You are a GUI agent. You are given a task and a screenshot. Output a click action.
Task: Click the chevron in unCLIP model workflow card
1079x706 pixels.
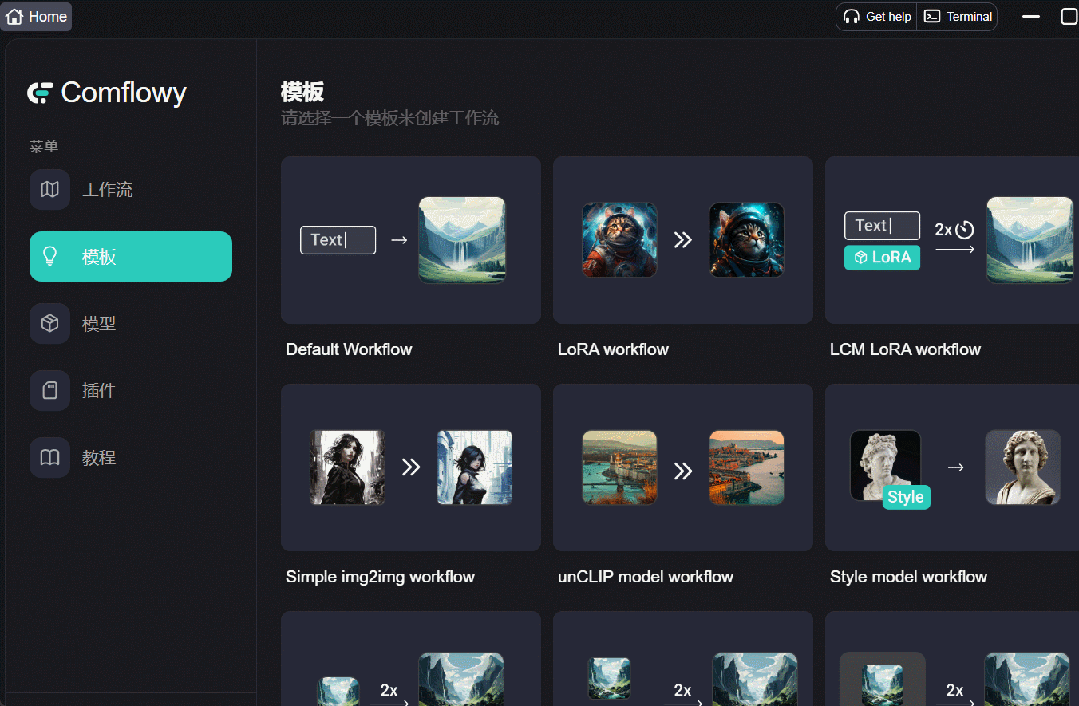pos(683,467)
